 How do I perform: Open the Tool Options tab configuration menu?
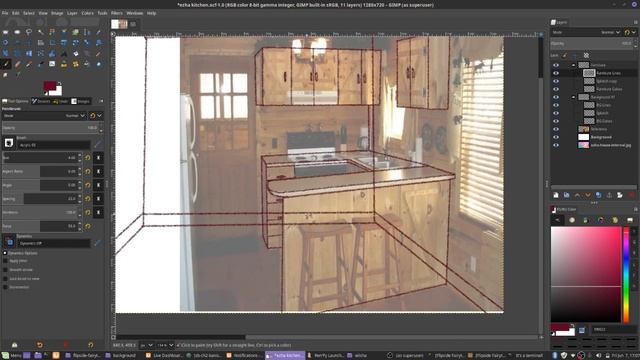click(100, 101)
